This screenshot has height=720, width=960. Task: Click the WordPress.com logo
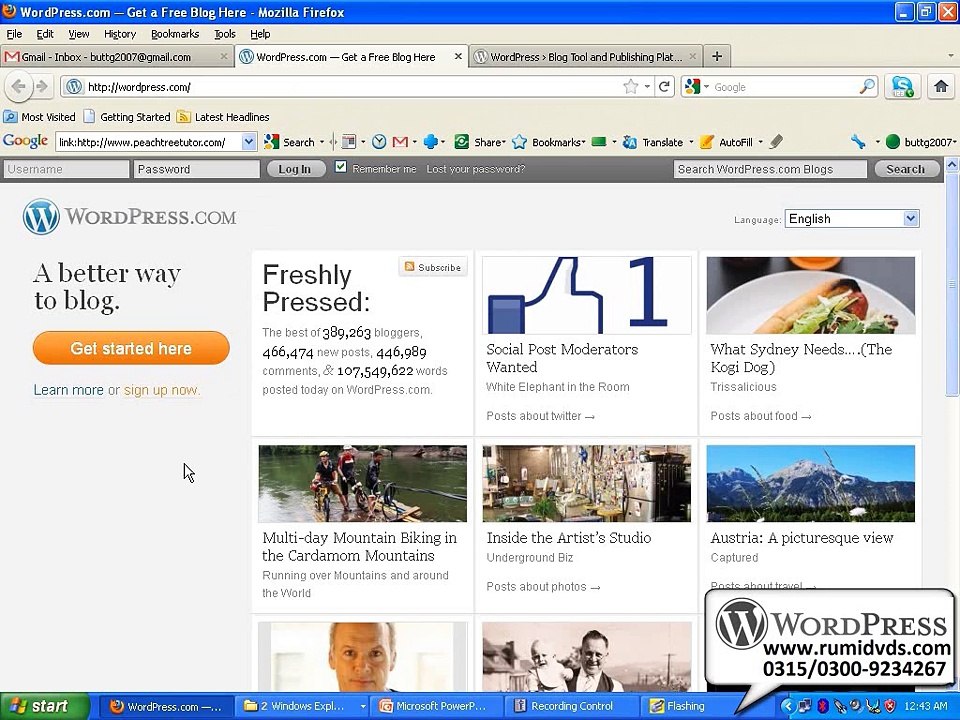(x=129, y=217)
